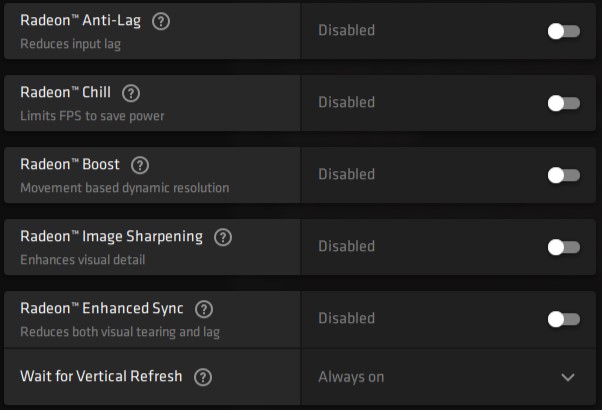Image resolution: width=602 pixels, height=410 pixels.
Task: Click the 'Movement based dynamic resolution' description
Action: tap(125, 188)
